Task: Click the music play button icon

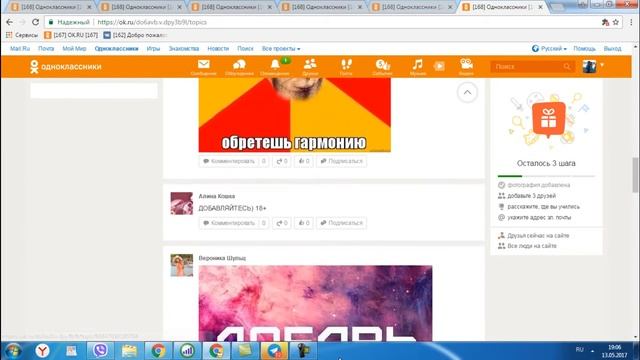Action: pos(439,66)
